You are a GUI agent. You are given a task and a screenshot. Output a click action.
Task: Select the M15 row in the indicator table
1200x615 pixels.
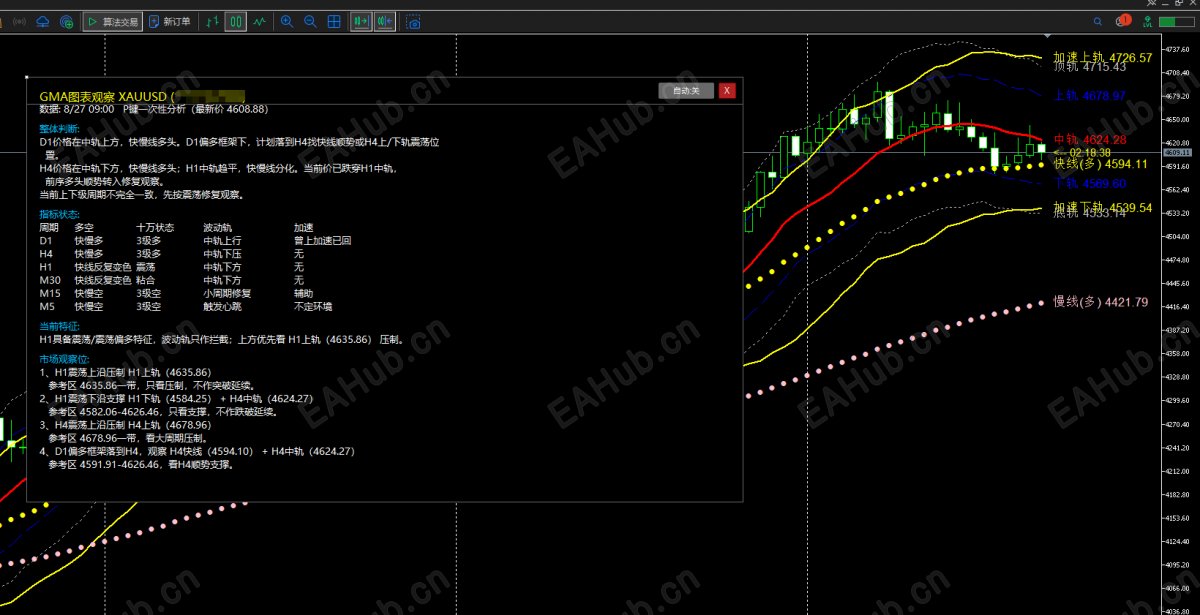click(176, 293)
